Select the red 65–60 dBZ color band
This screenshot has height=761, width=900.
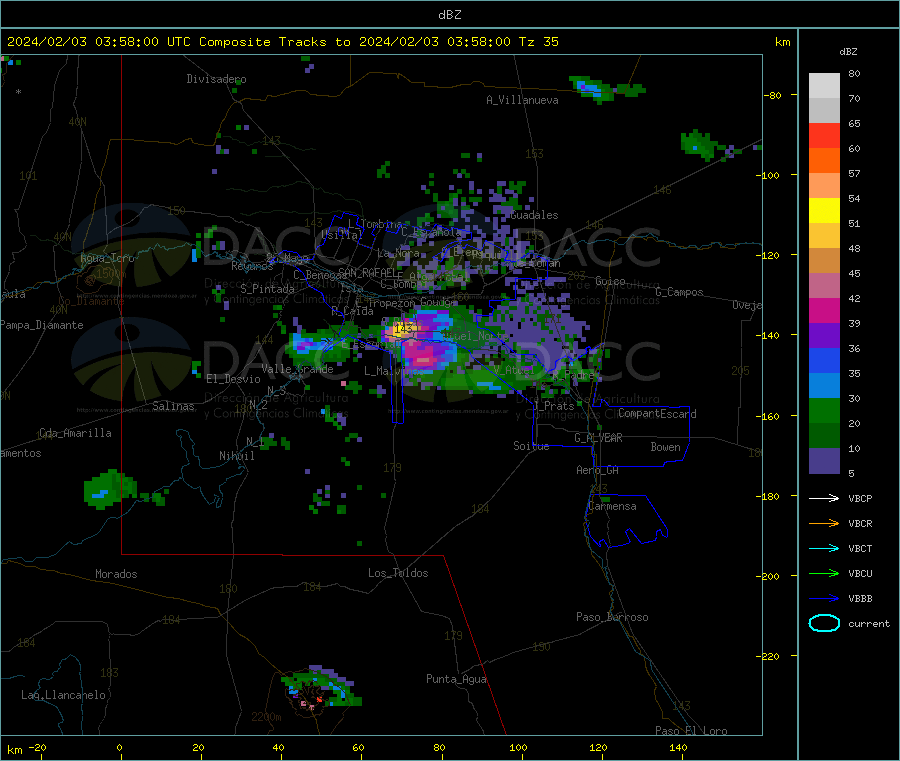pyautogui.click(x=824, y=135)
